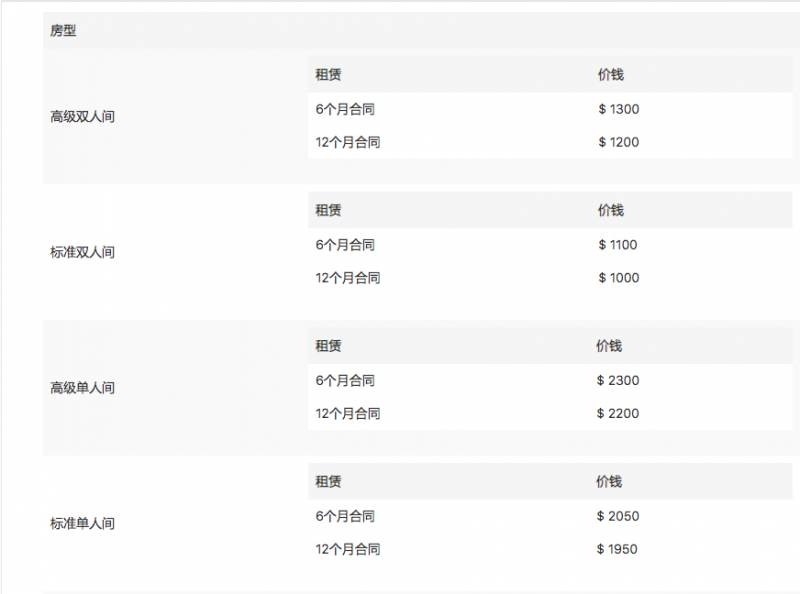Select the 高级双人间 room type cell
The width and height of the screenshot is (800, 594).
82,117
